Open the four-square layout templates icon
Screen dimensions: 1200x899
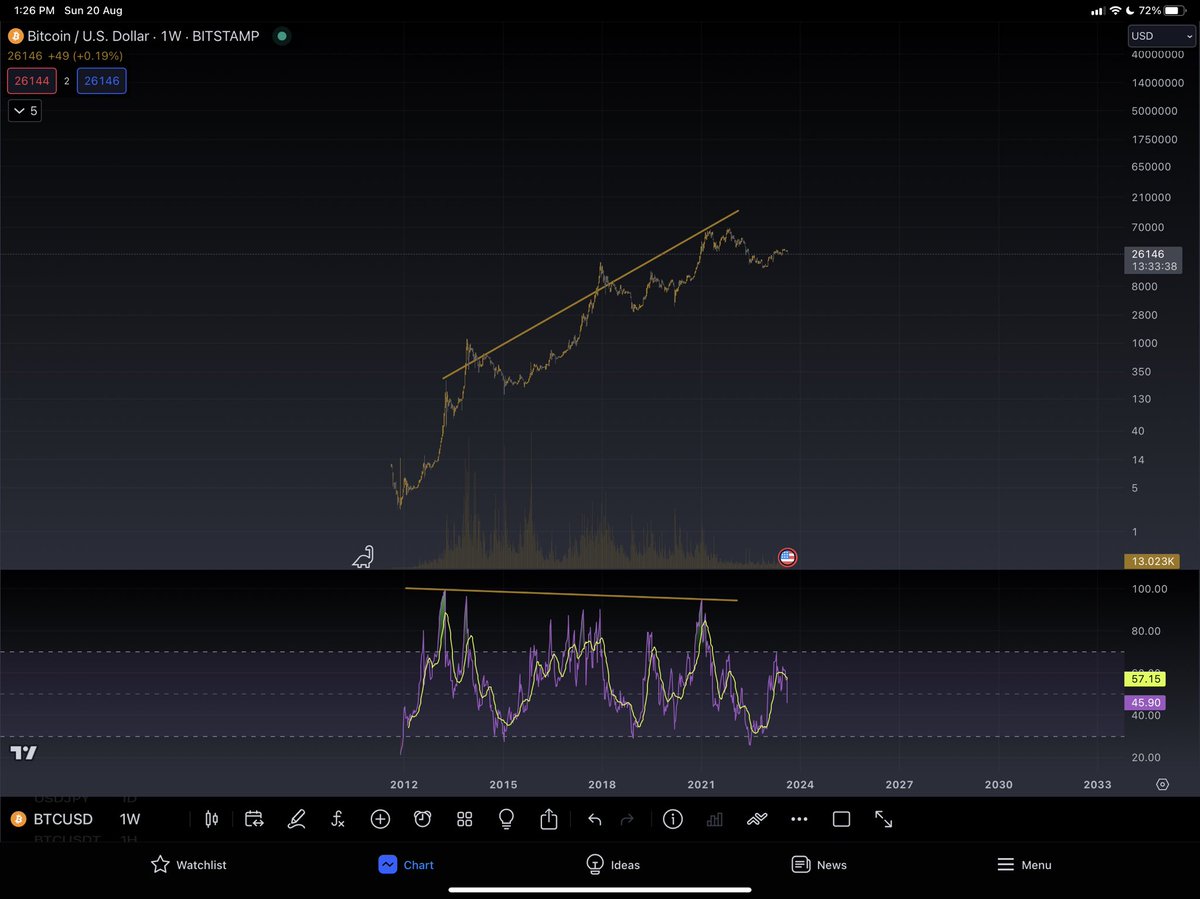coord(464,819)
